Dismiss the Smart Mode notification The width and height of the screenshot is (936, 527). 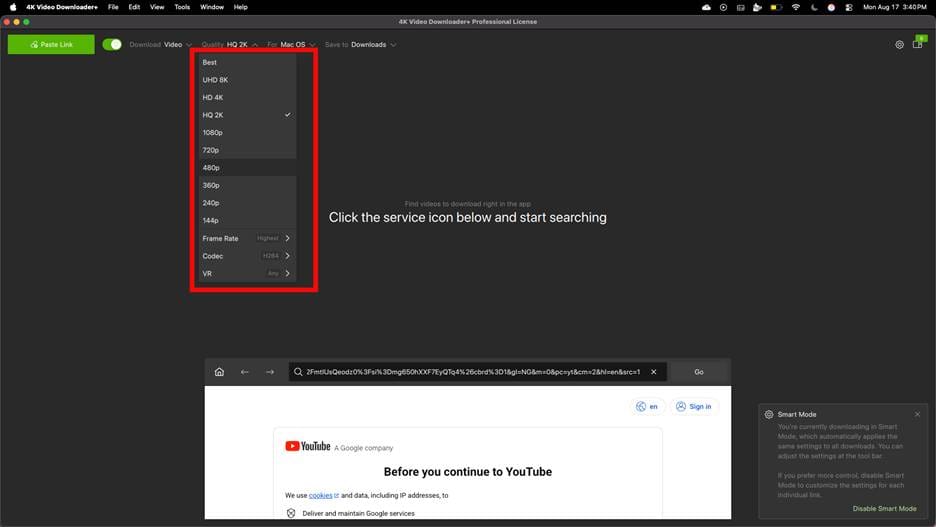(x=917, y=414)
